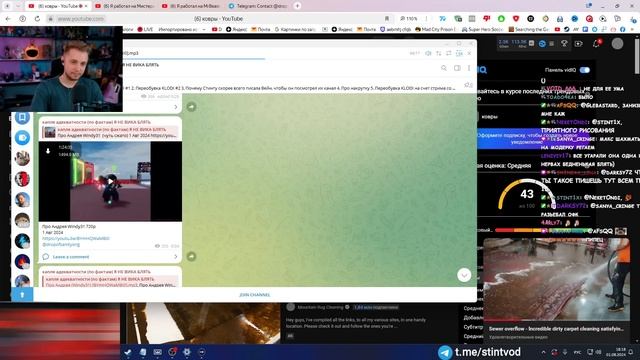Click the blue arrow button at Telegram sidebar bottom

(22, 294)
